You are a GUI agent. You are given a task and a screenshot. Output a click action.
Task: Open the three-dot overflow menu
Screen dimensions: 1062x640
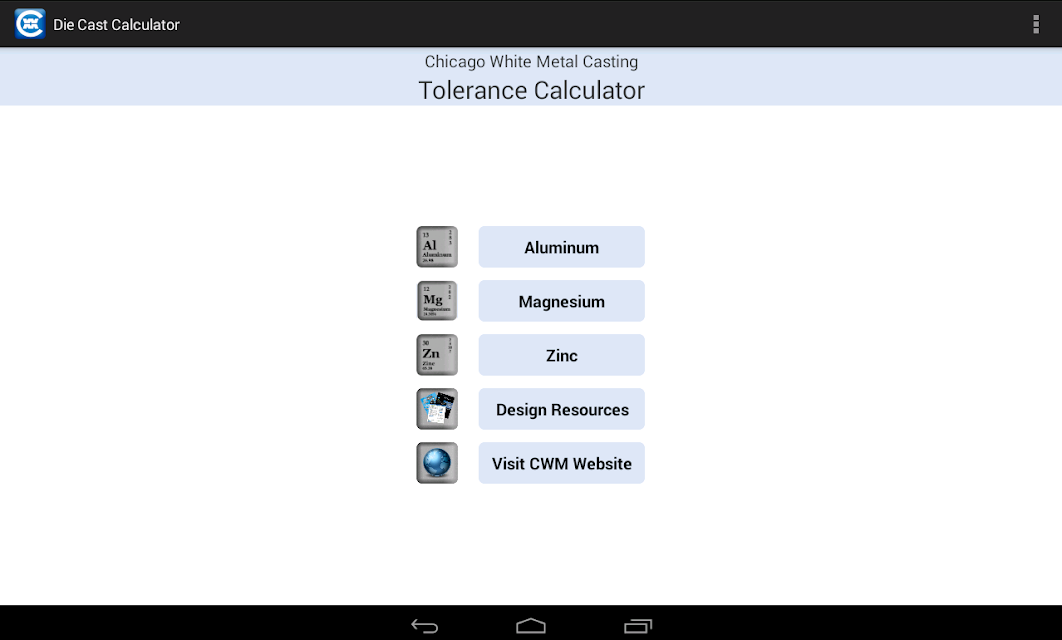(x=1036, y=24)
